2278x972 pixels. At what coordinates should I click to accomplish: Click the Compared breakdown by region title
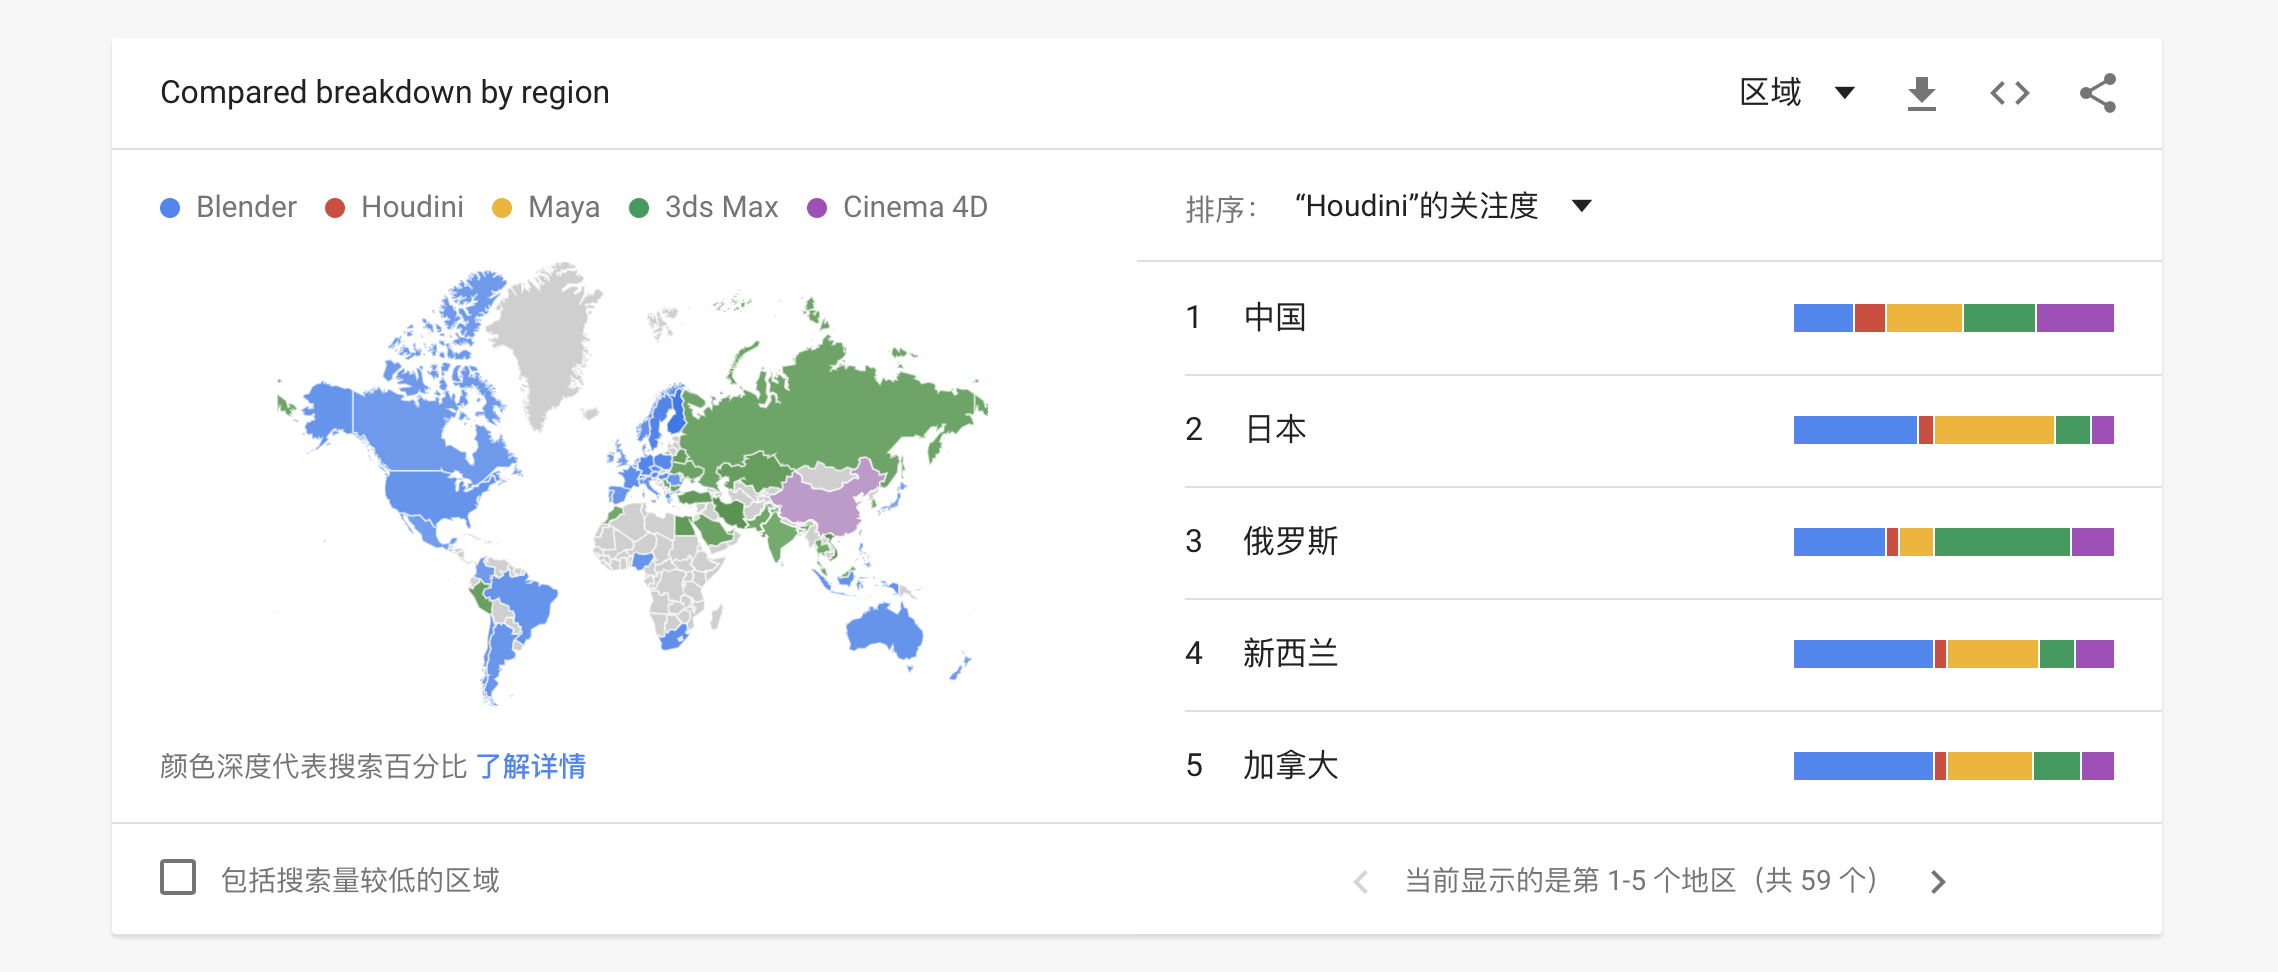click(385, 92)
